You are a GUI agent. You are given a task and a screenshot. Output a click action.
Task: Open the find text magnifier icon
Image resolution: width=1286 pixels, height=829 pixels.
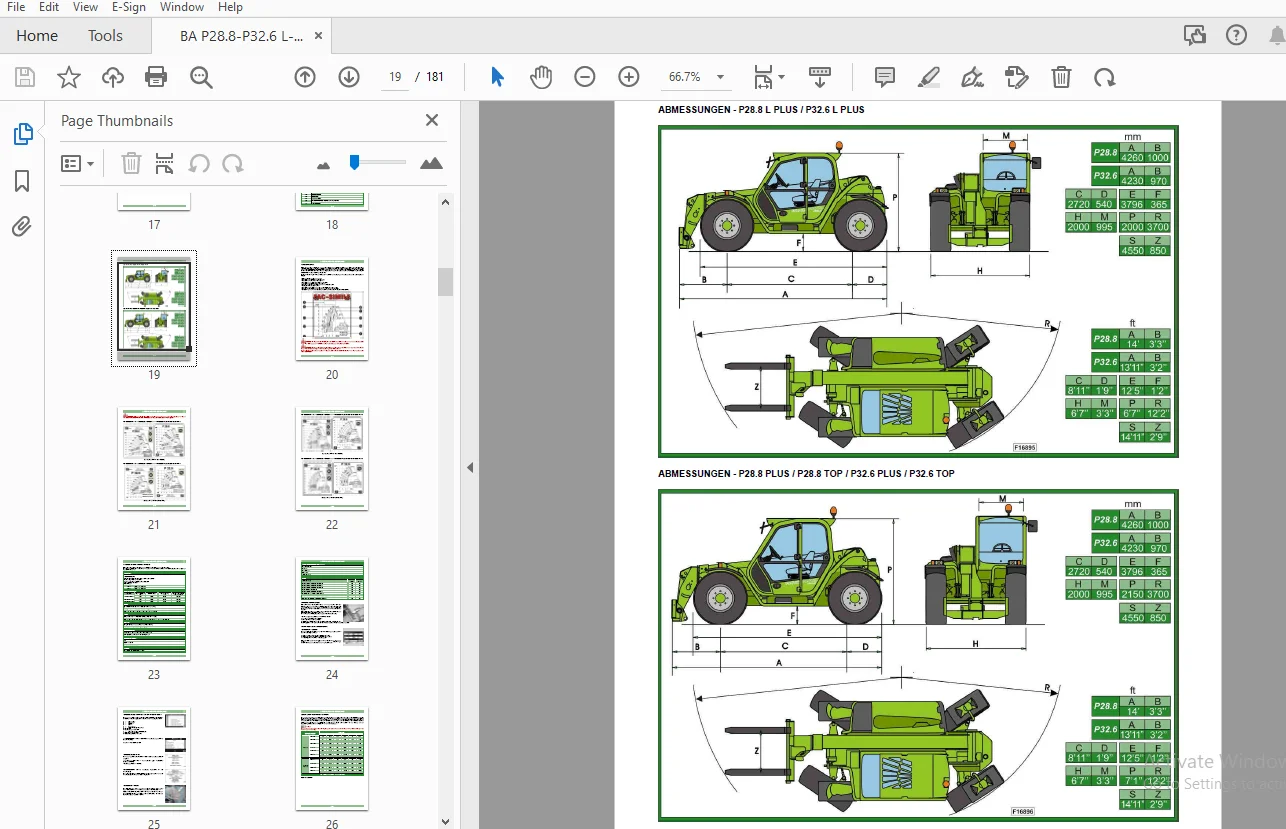201,77
